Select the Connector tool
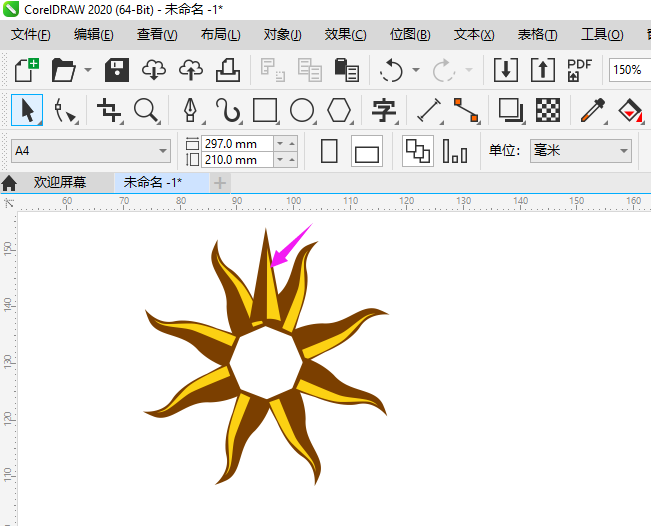This screenshot has height=526, width=651. (466, 110)
